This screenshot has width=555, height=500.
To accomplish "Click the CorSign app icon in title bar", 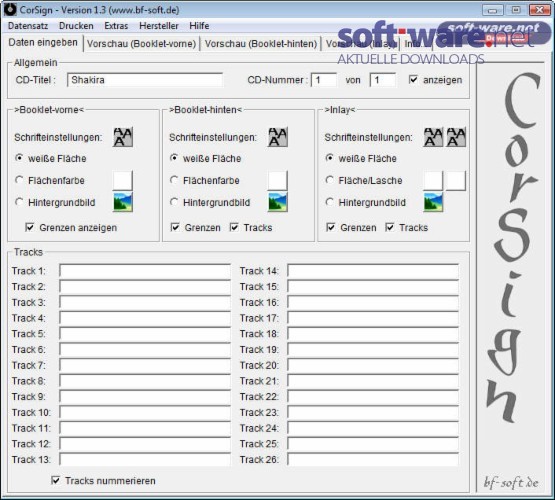I will 10,10.
